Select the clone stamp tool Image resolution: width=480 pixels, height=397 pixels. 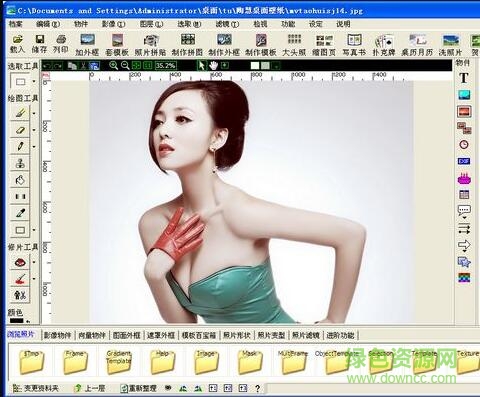(20, 163)
